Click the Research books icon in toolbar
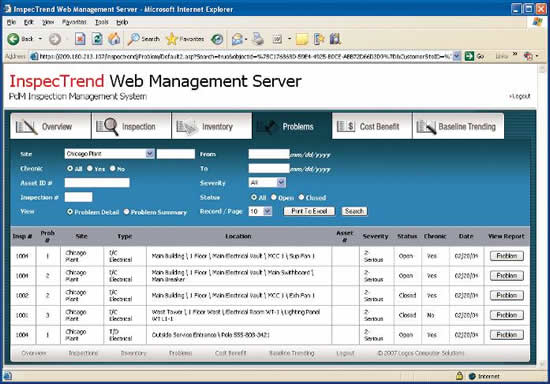The width and height of the screenshot is (550, 384). [335, 39]
